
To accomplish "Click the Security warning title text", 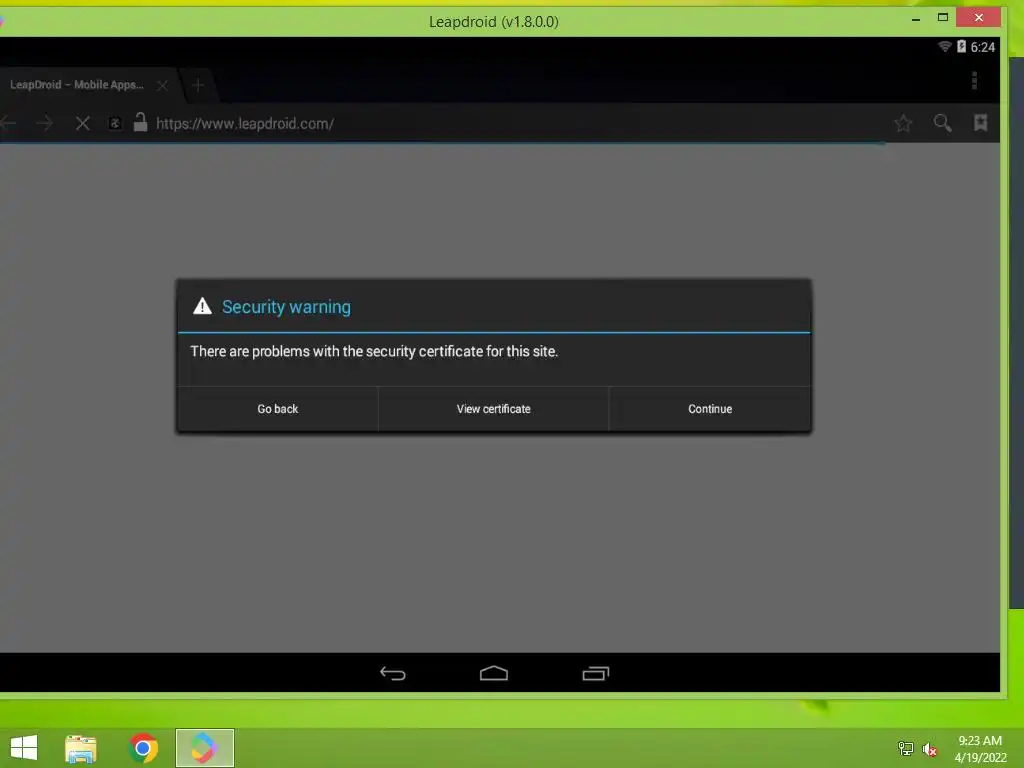I will [286, 307].
